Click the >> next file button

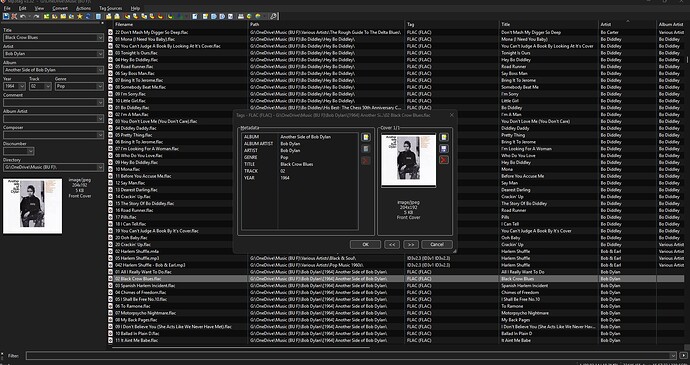tap(411, 244)
